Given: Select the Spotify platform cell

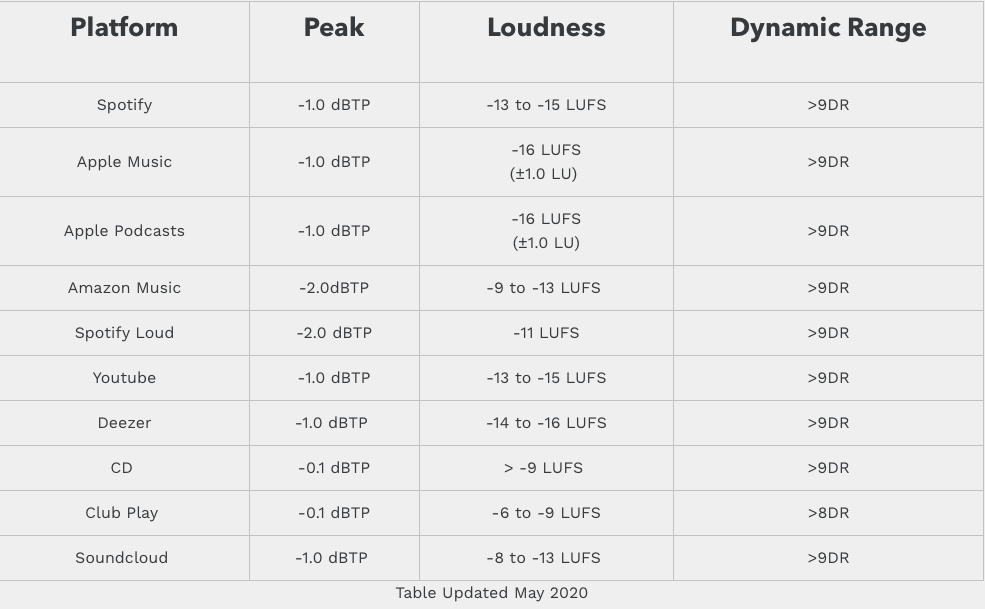Looking at the screenshot, I should pyautogui.click(x=124, y=105).
